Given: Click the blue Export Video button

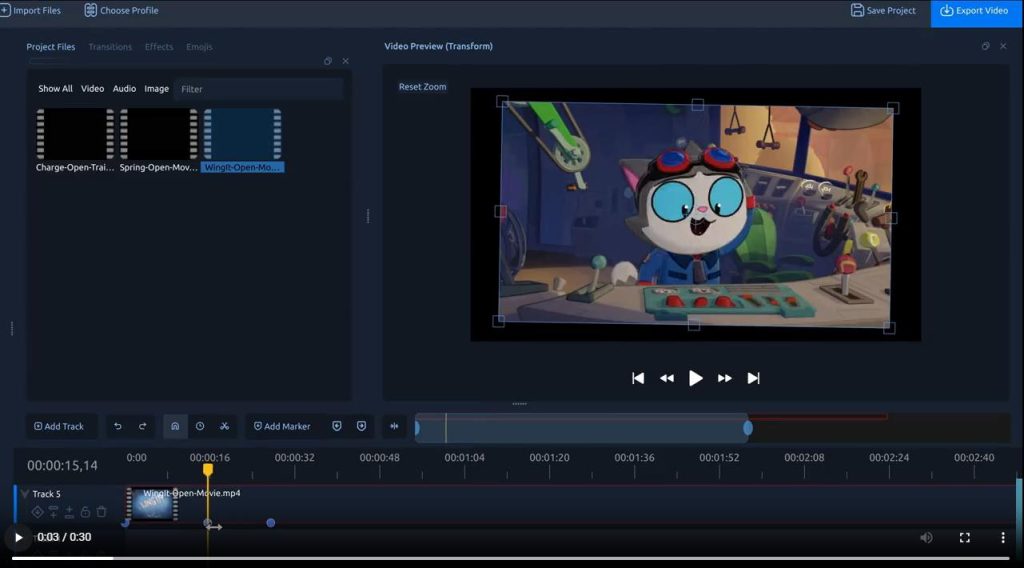Looking at the screenshot, I should point(974,11).
